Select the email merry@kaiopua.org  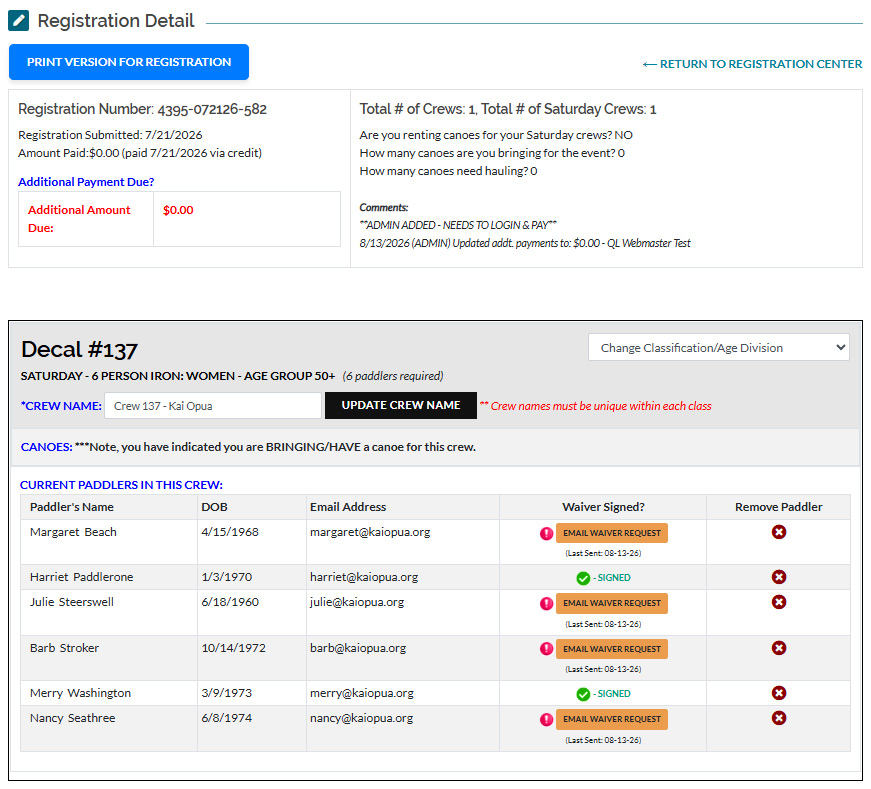coord(362,693)
